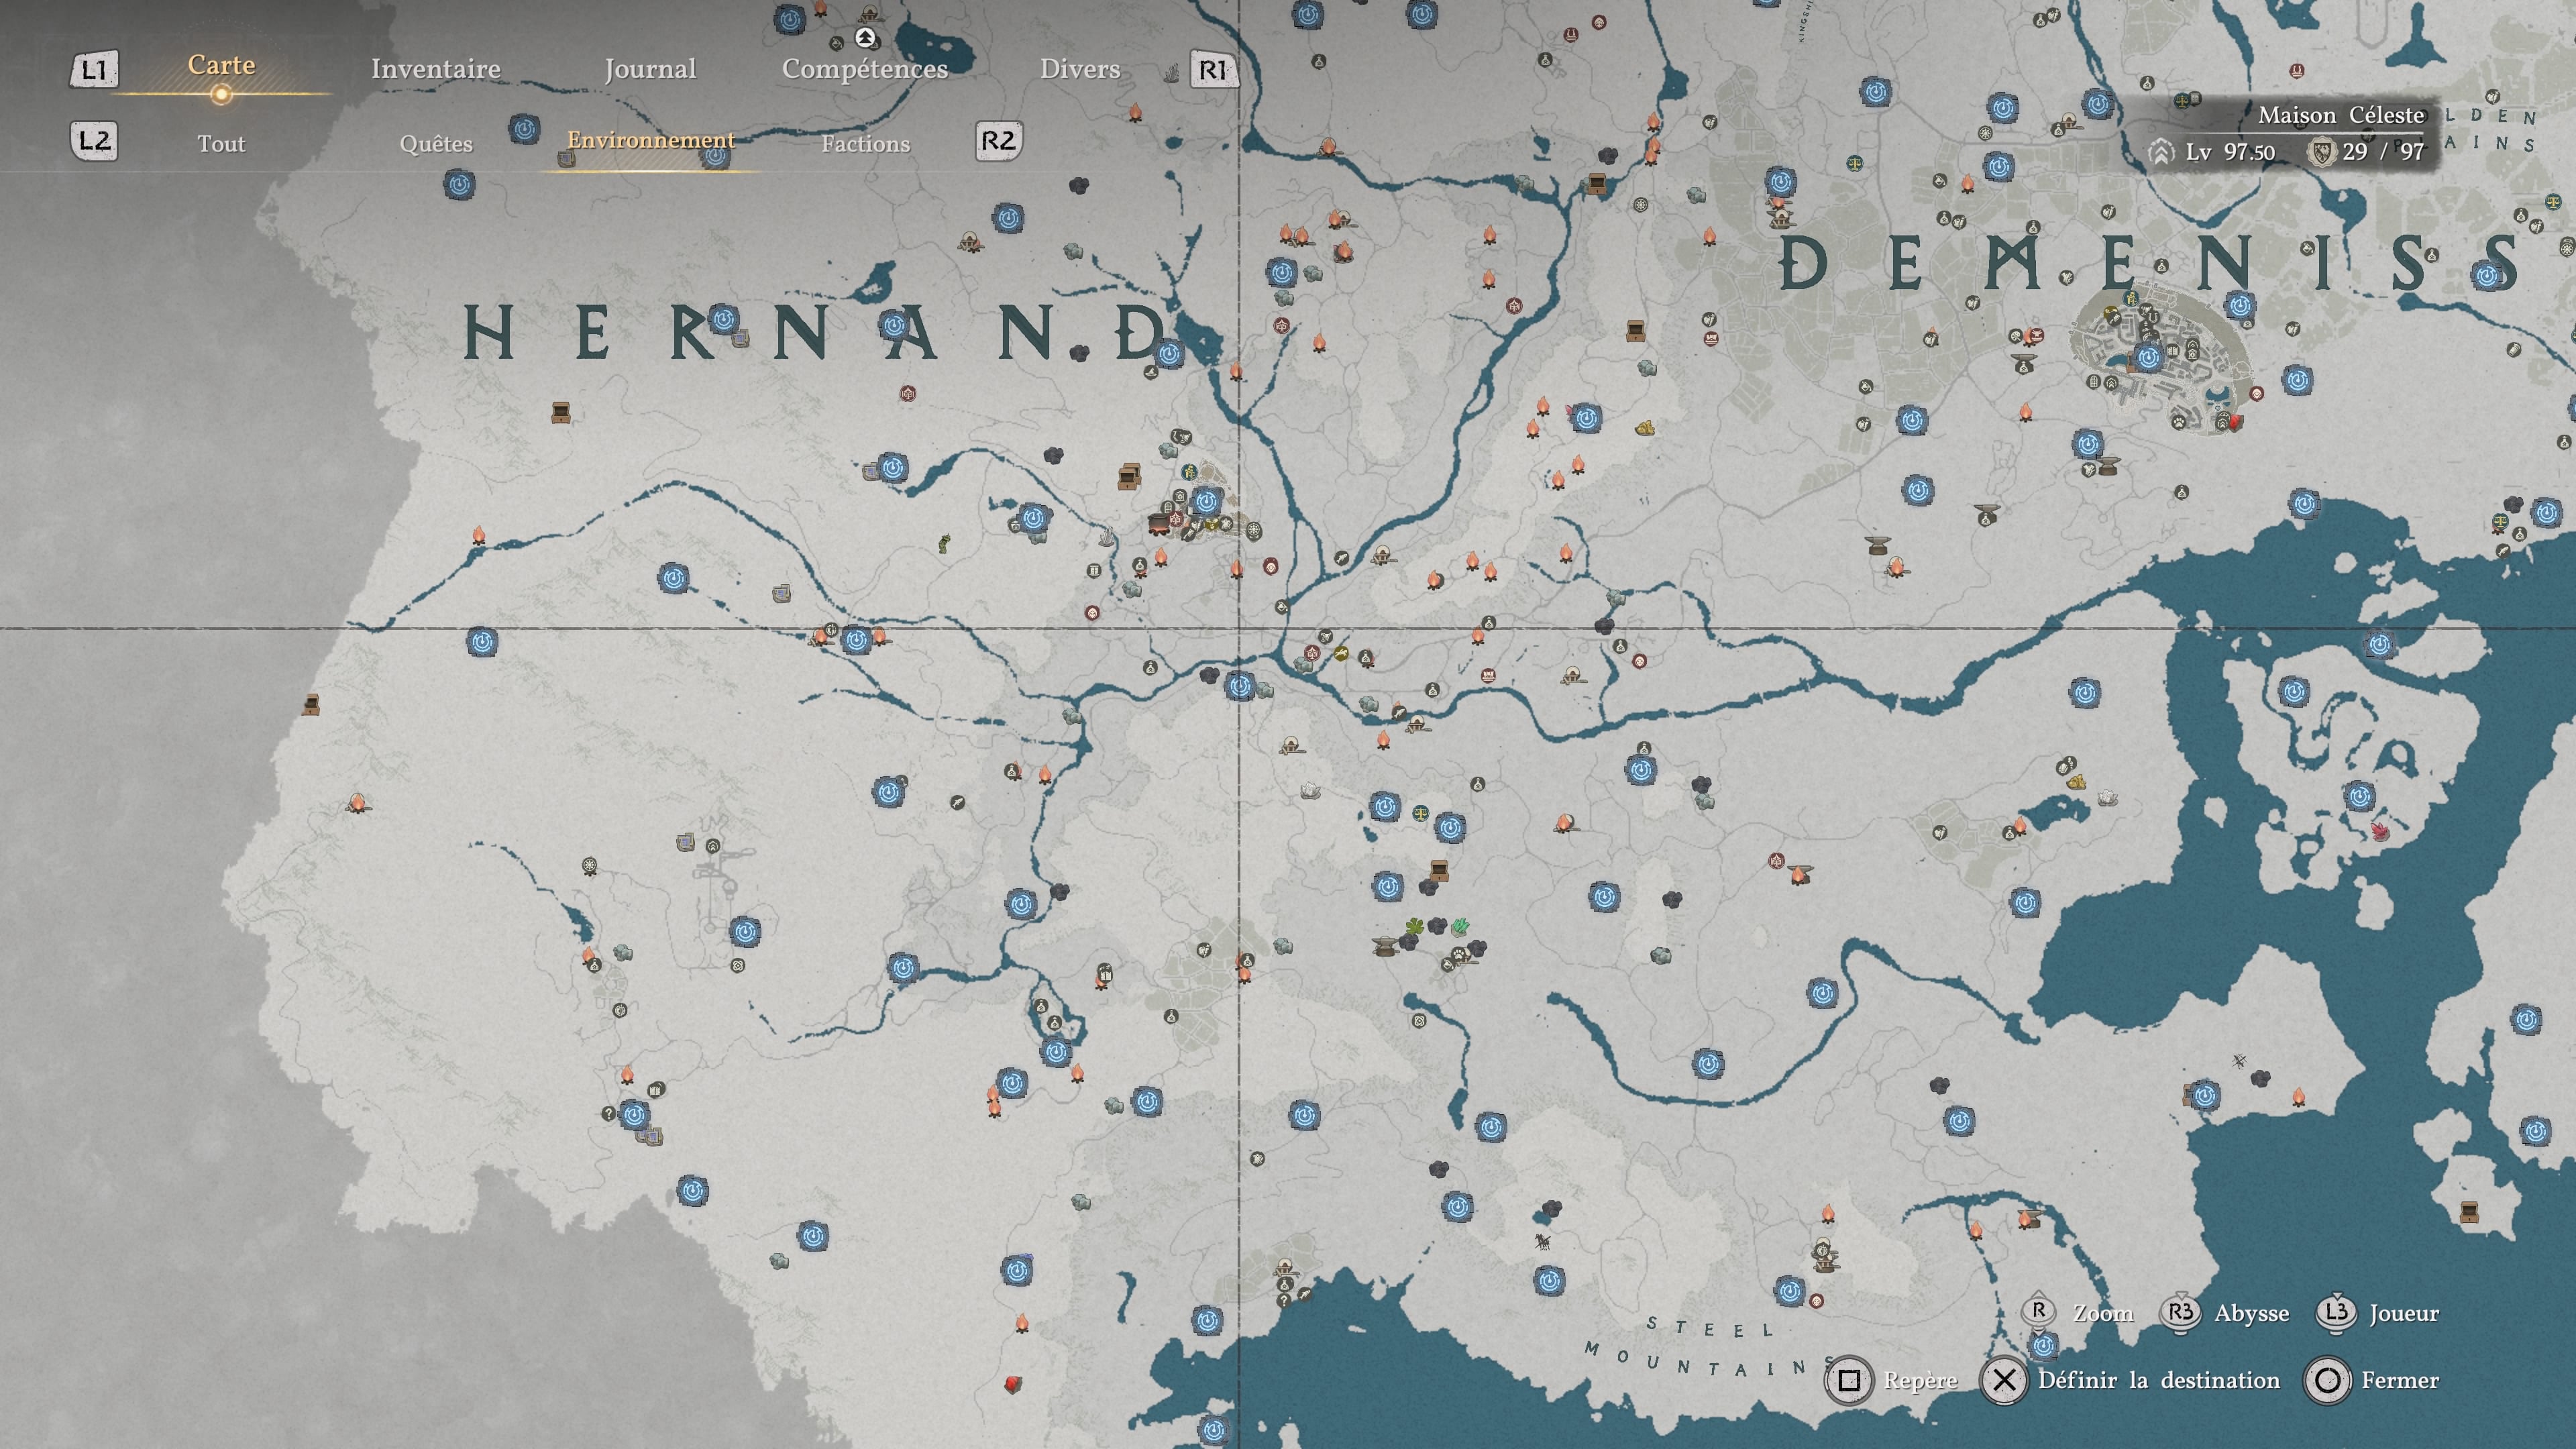
Task: Close the map with Fermer
Action: (2372, 1381)
